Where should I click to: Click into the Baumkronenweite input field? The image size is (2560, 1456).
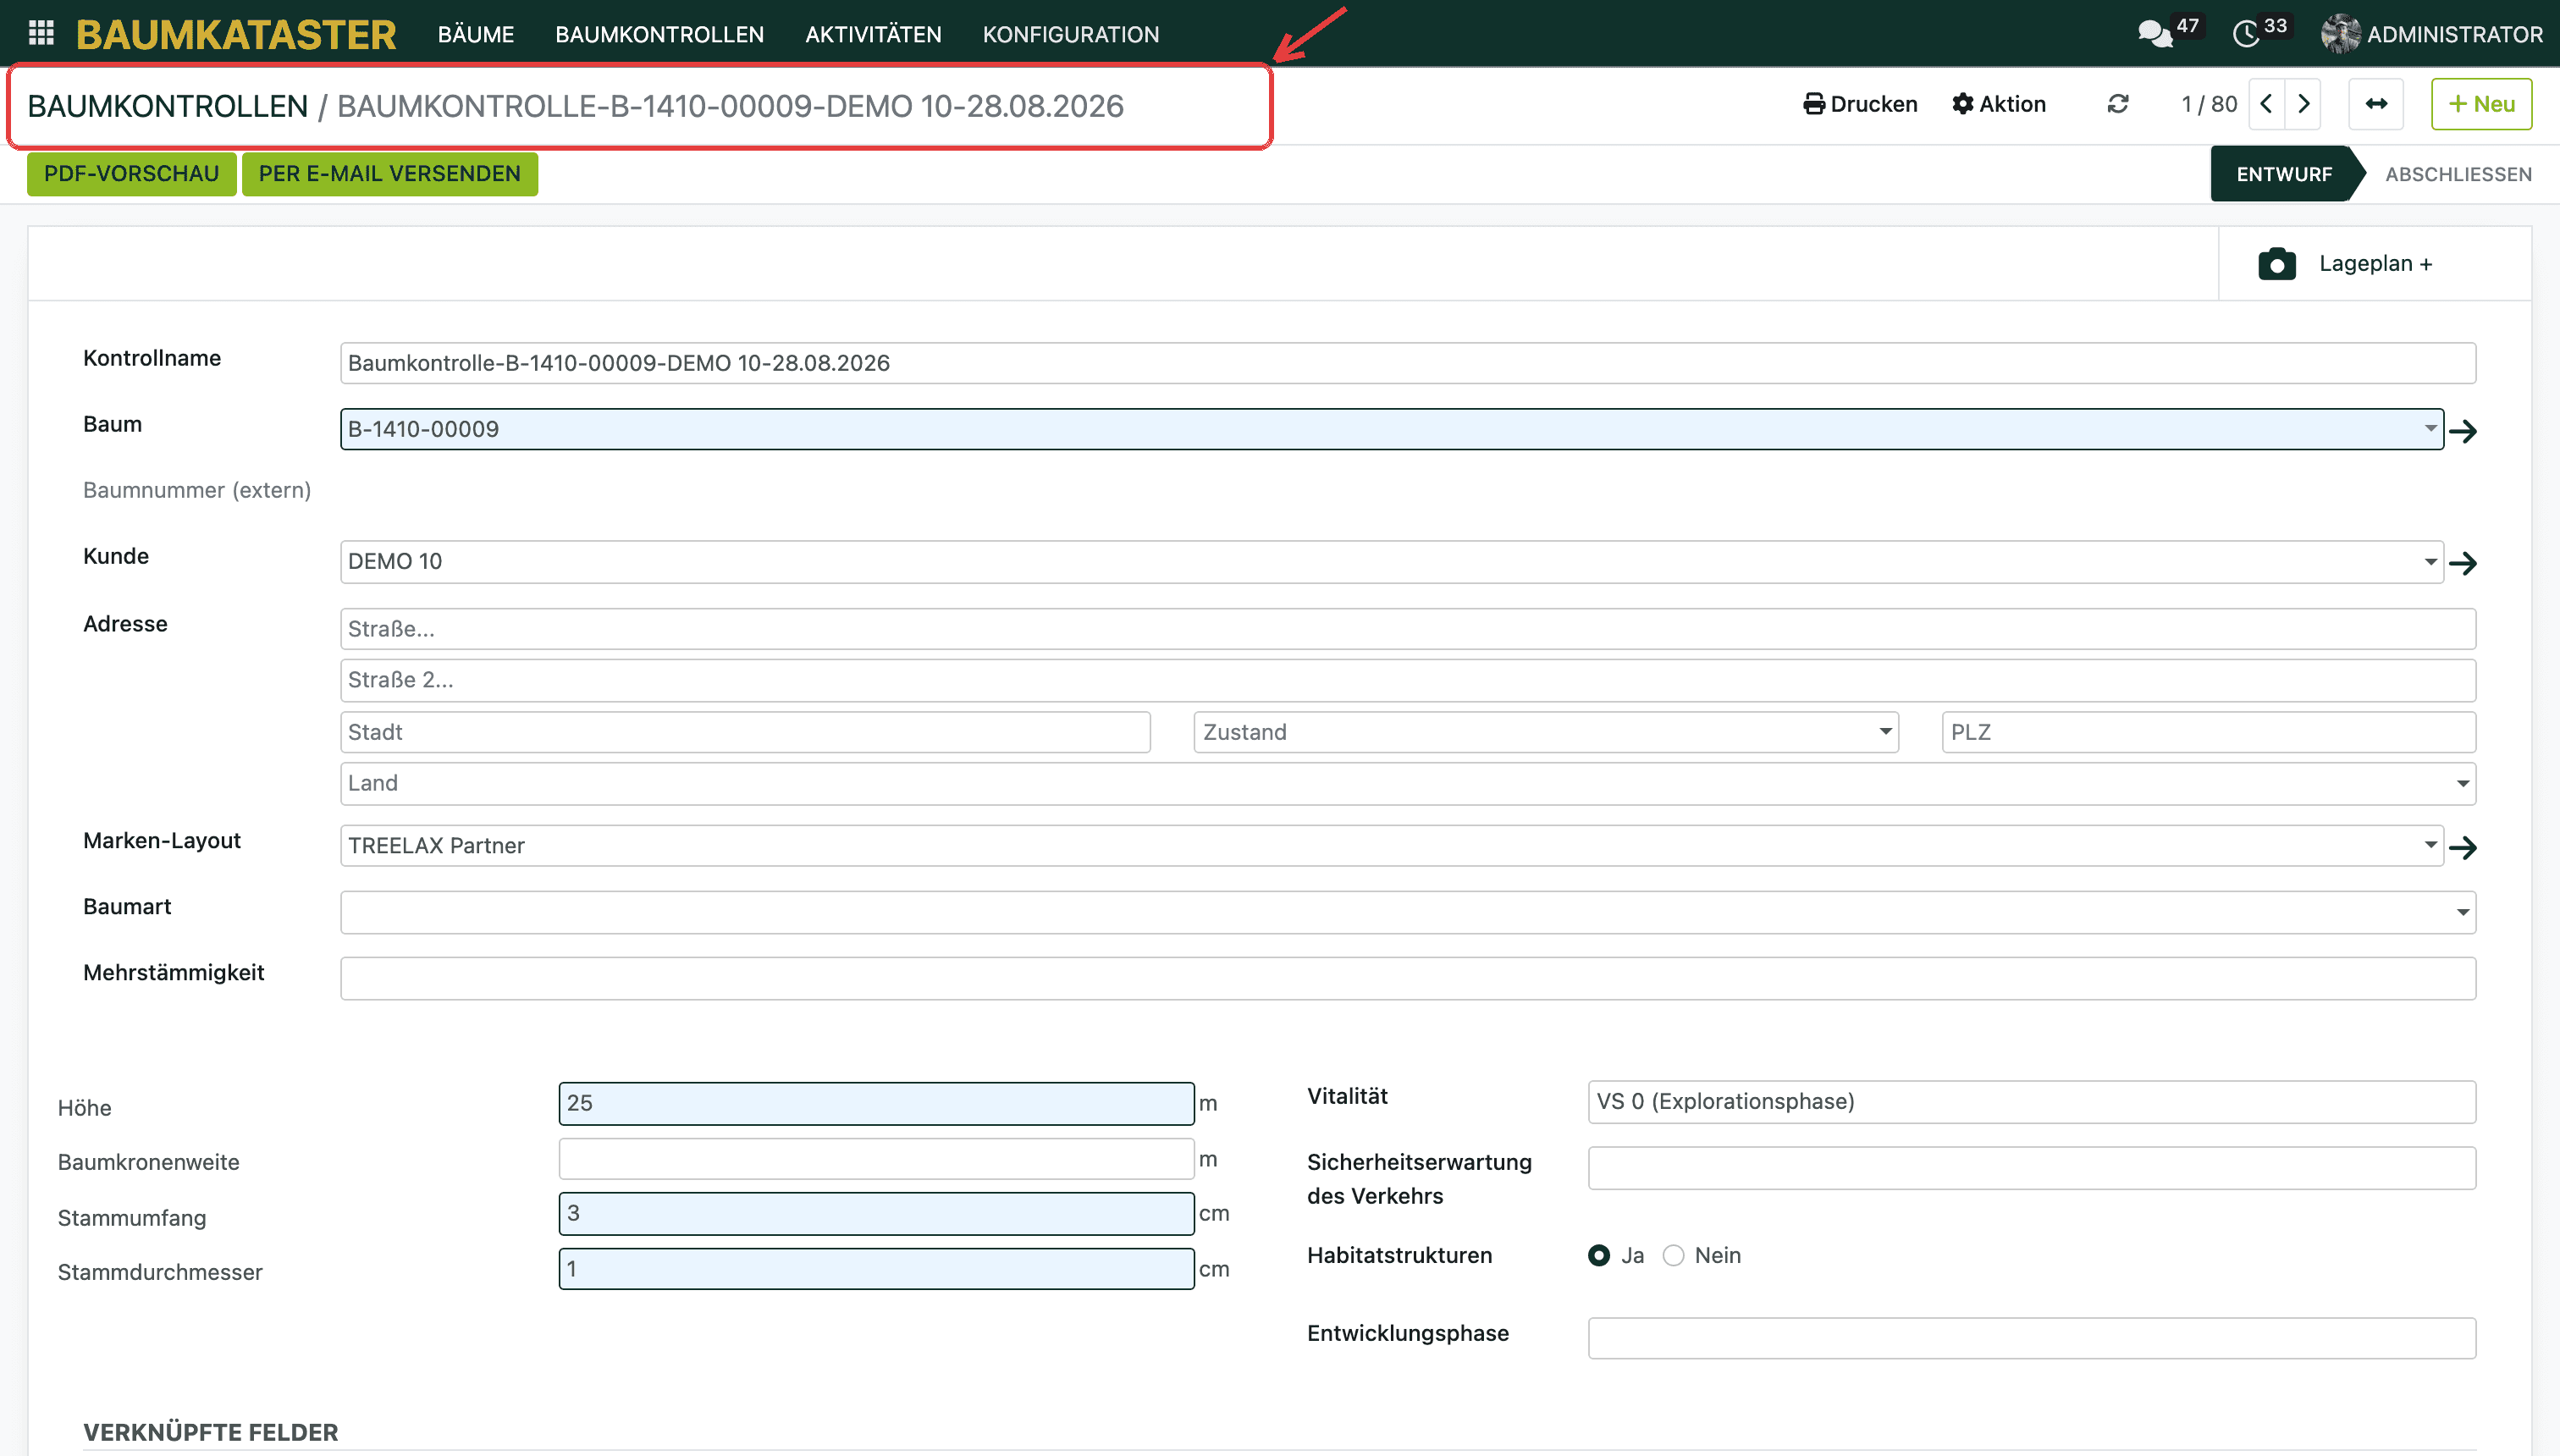pos(877,1159)
